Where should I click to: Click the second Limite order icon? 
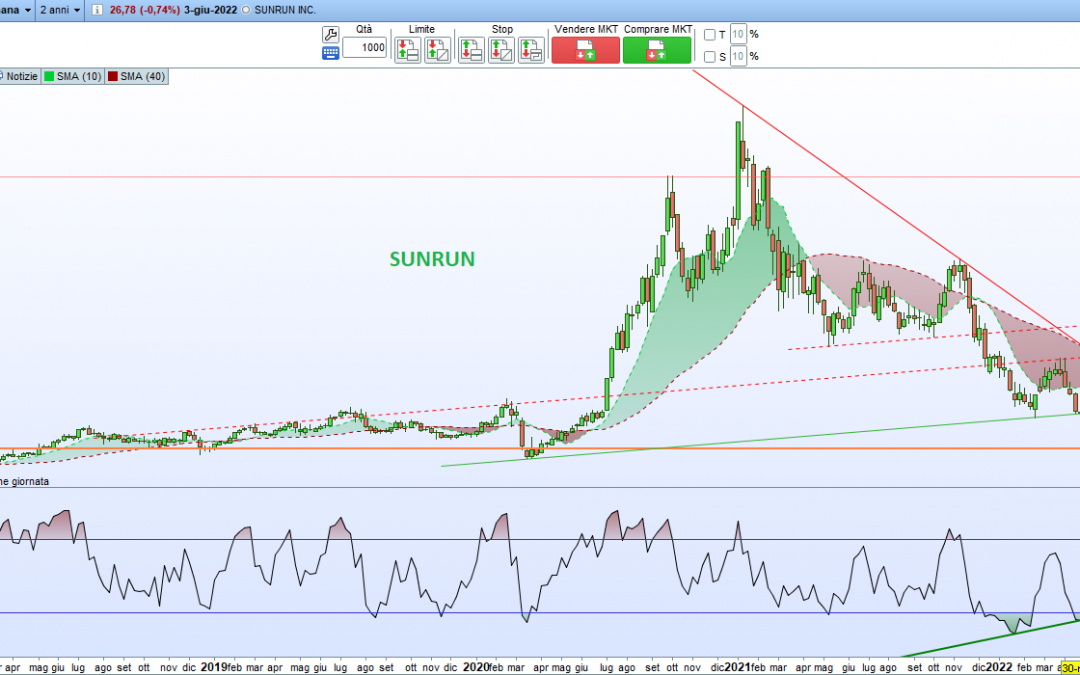click(437, 50)
